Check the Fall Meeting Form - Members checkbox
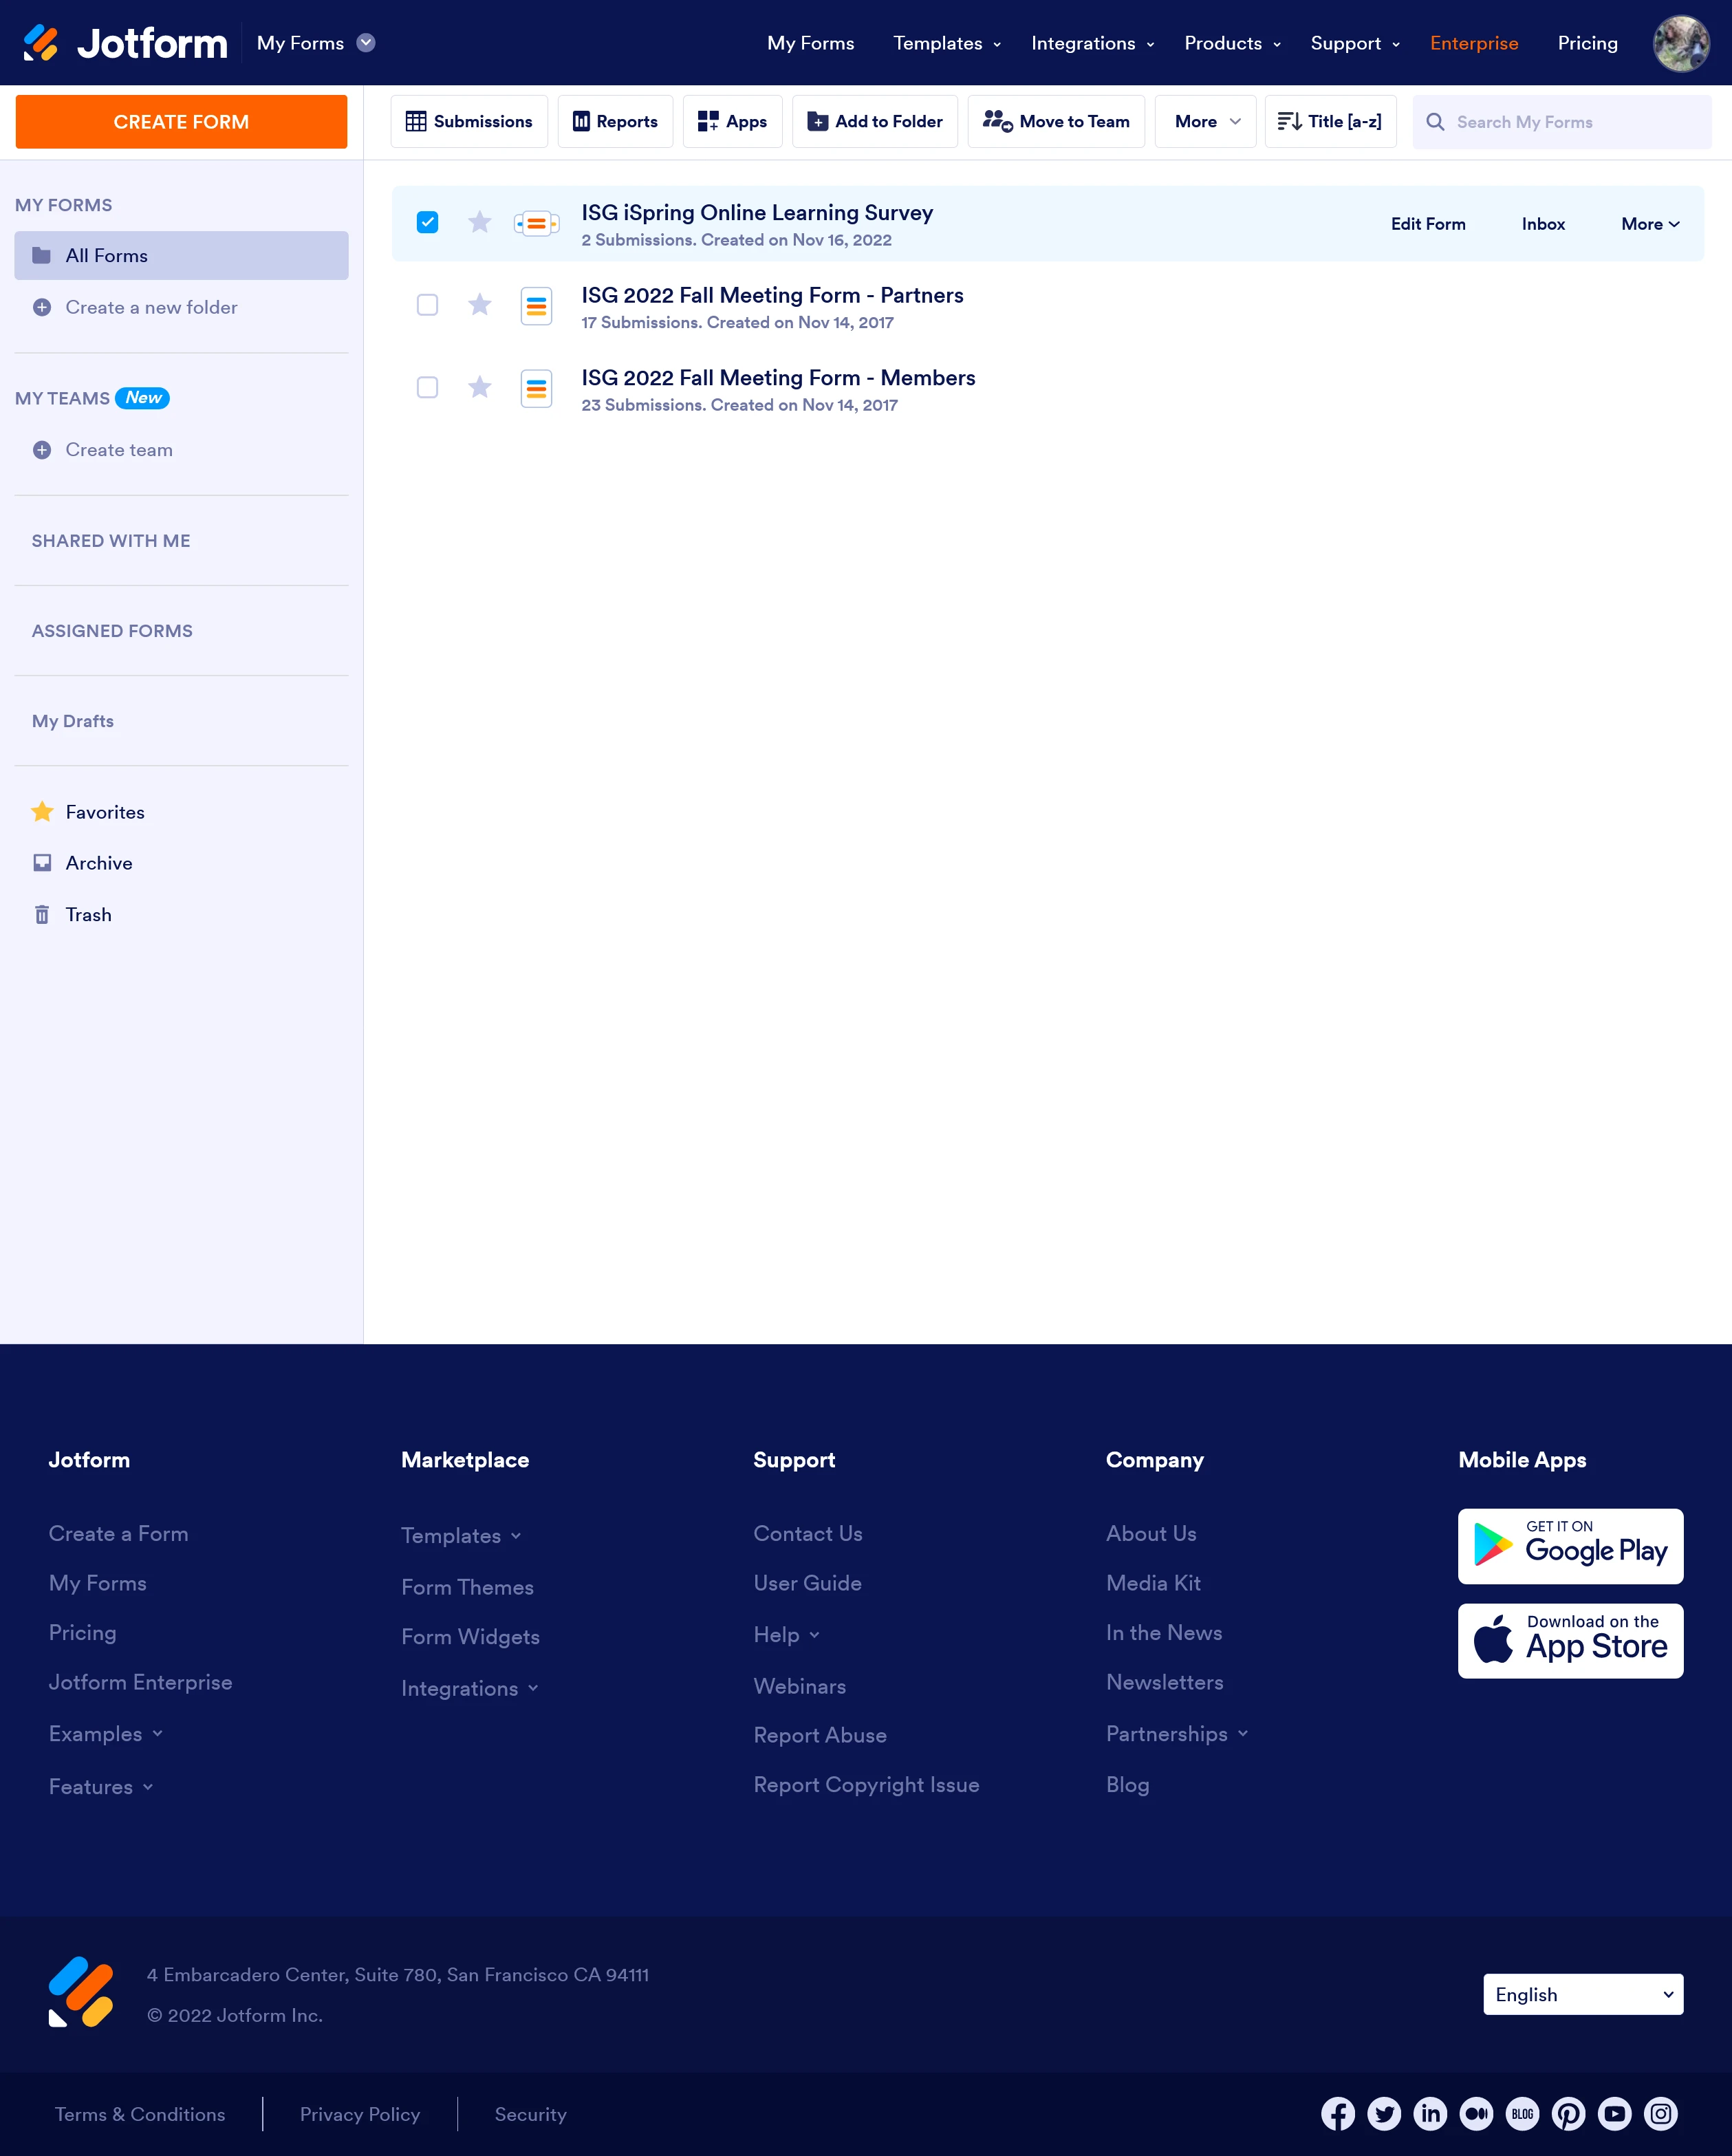Viewport: 1732px width, 2156px height. pos(427,387)
